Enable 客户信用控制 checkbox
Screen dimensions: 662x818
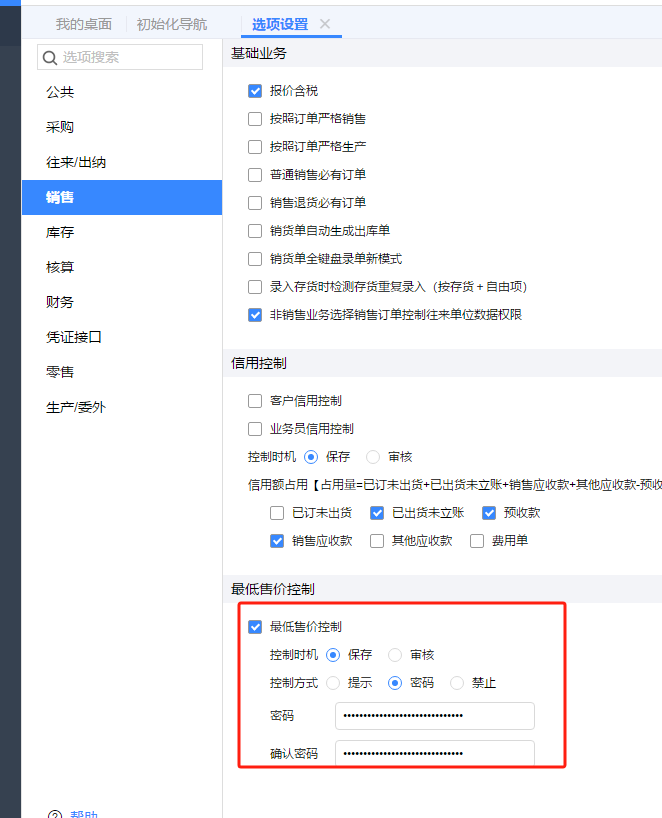pyautogui.click(x=255, y=401)
